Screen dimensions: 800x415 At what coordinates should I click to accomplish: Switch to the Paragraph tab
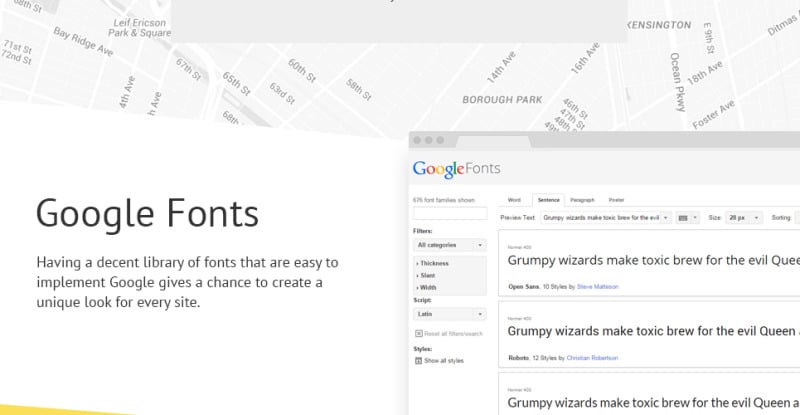[x=582, y=200]
